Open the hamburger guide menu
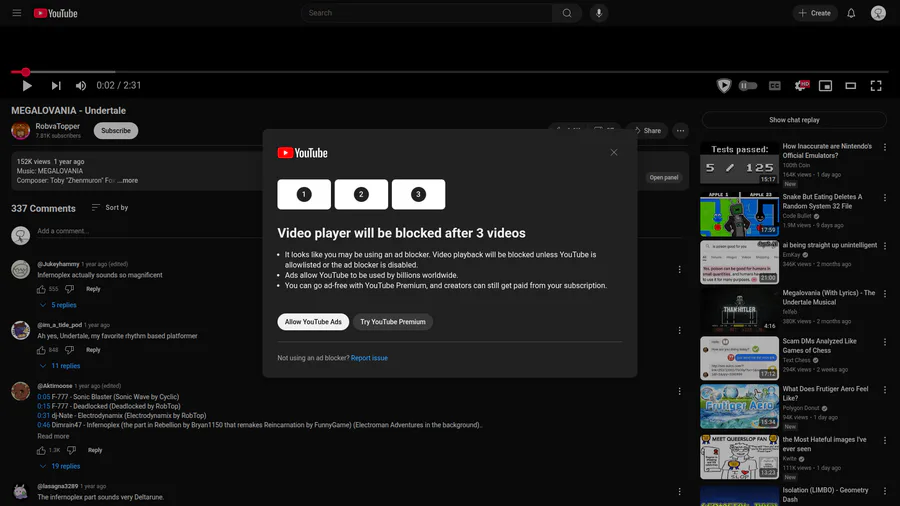900x506 pixels. [x=17, y=13]
